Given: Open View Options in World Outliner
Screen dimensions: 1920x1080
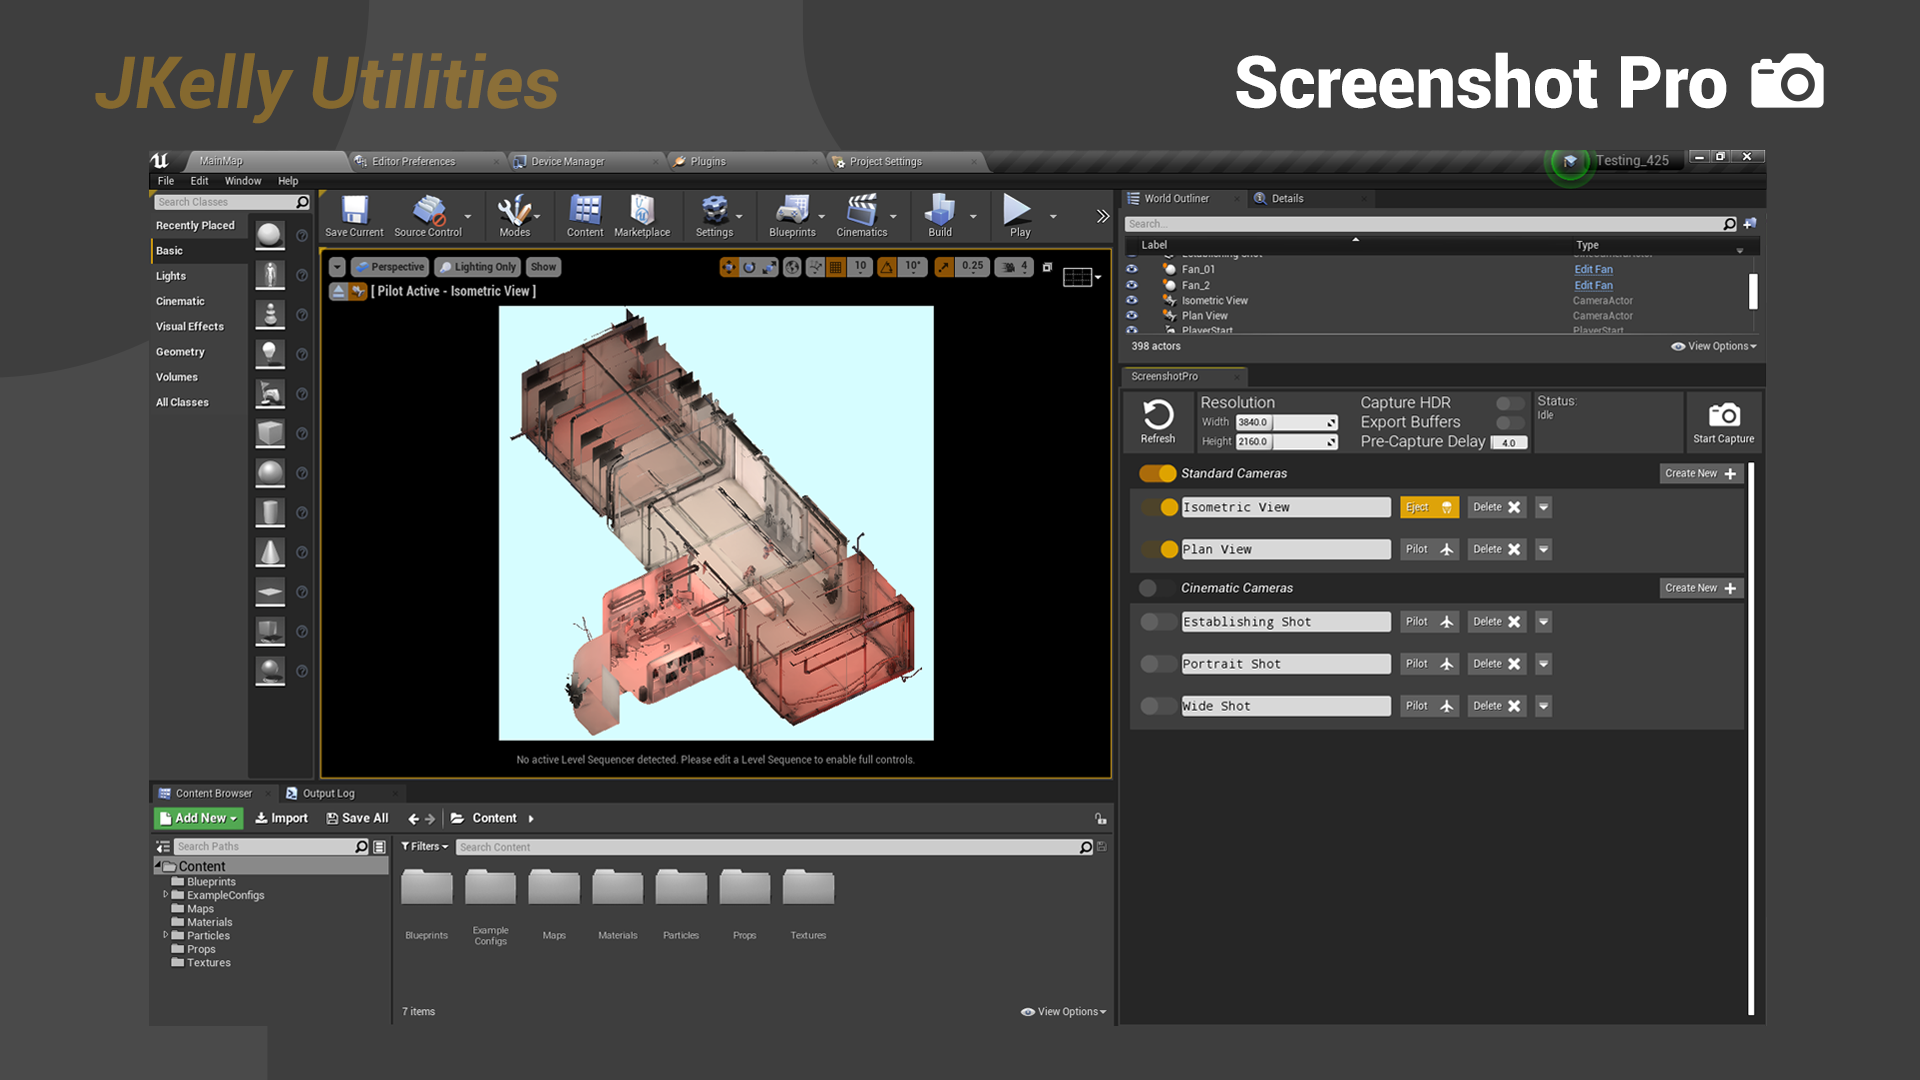Looking at the screenshot, I should pos(1714,346).
